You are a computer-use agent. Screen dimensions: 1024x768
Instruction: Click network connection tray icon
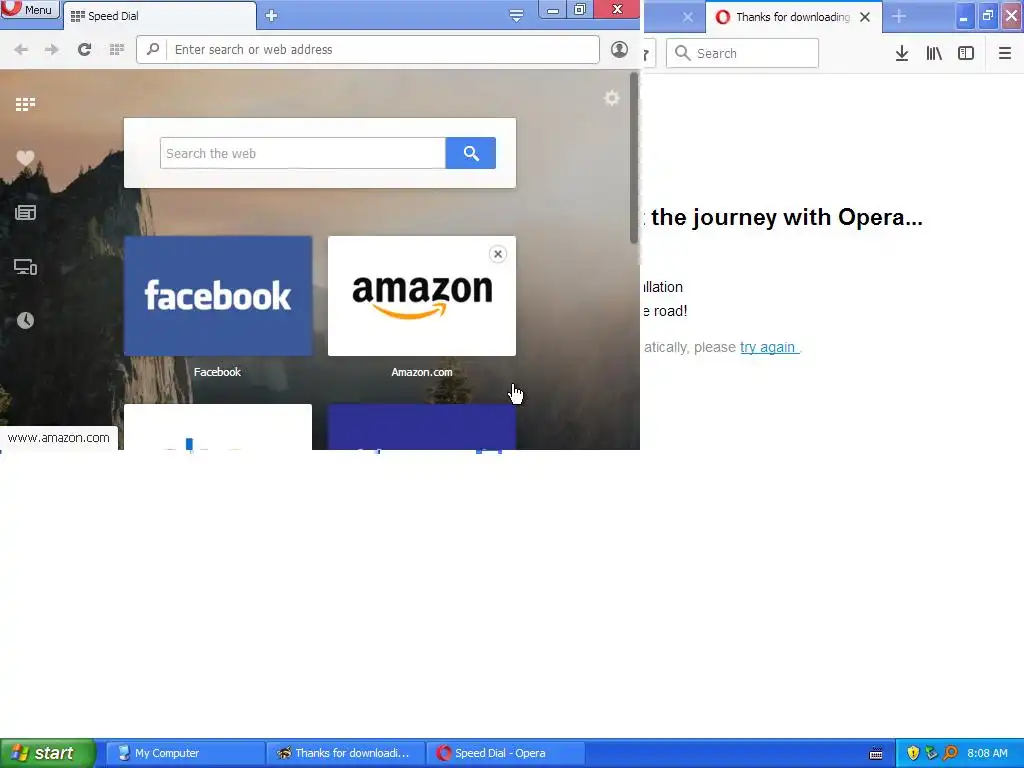coord(931,753)
